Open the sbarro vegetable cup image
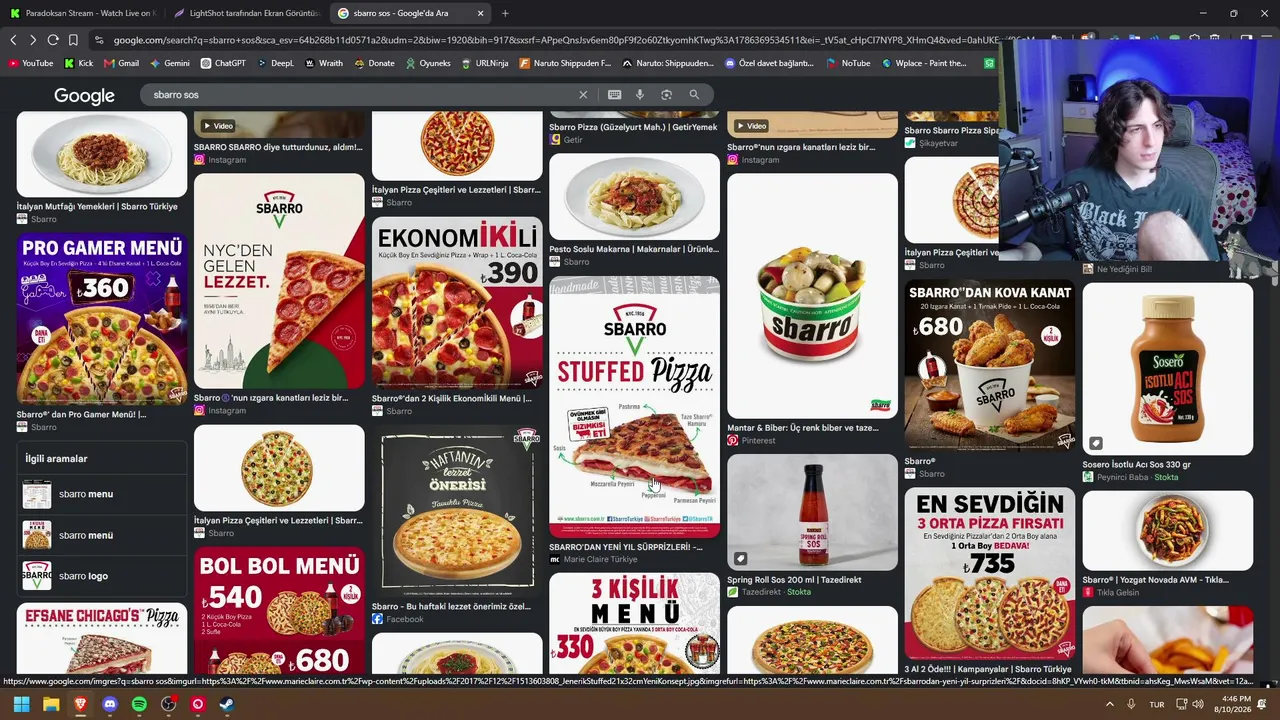This screenshot has height=720, width=1280. click(812, 296)
